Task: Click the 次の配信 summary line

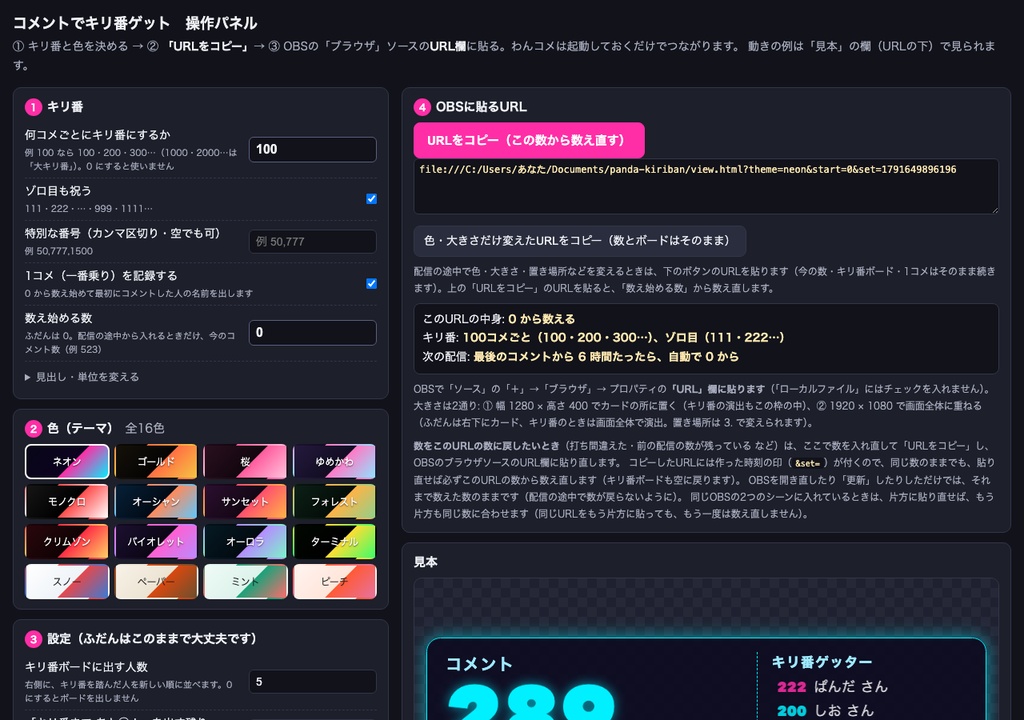Action: pos(581,357)
